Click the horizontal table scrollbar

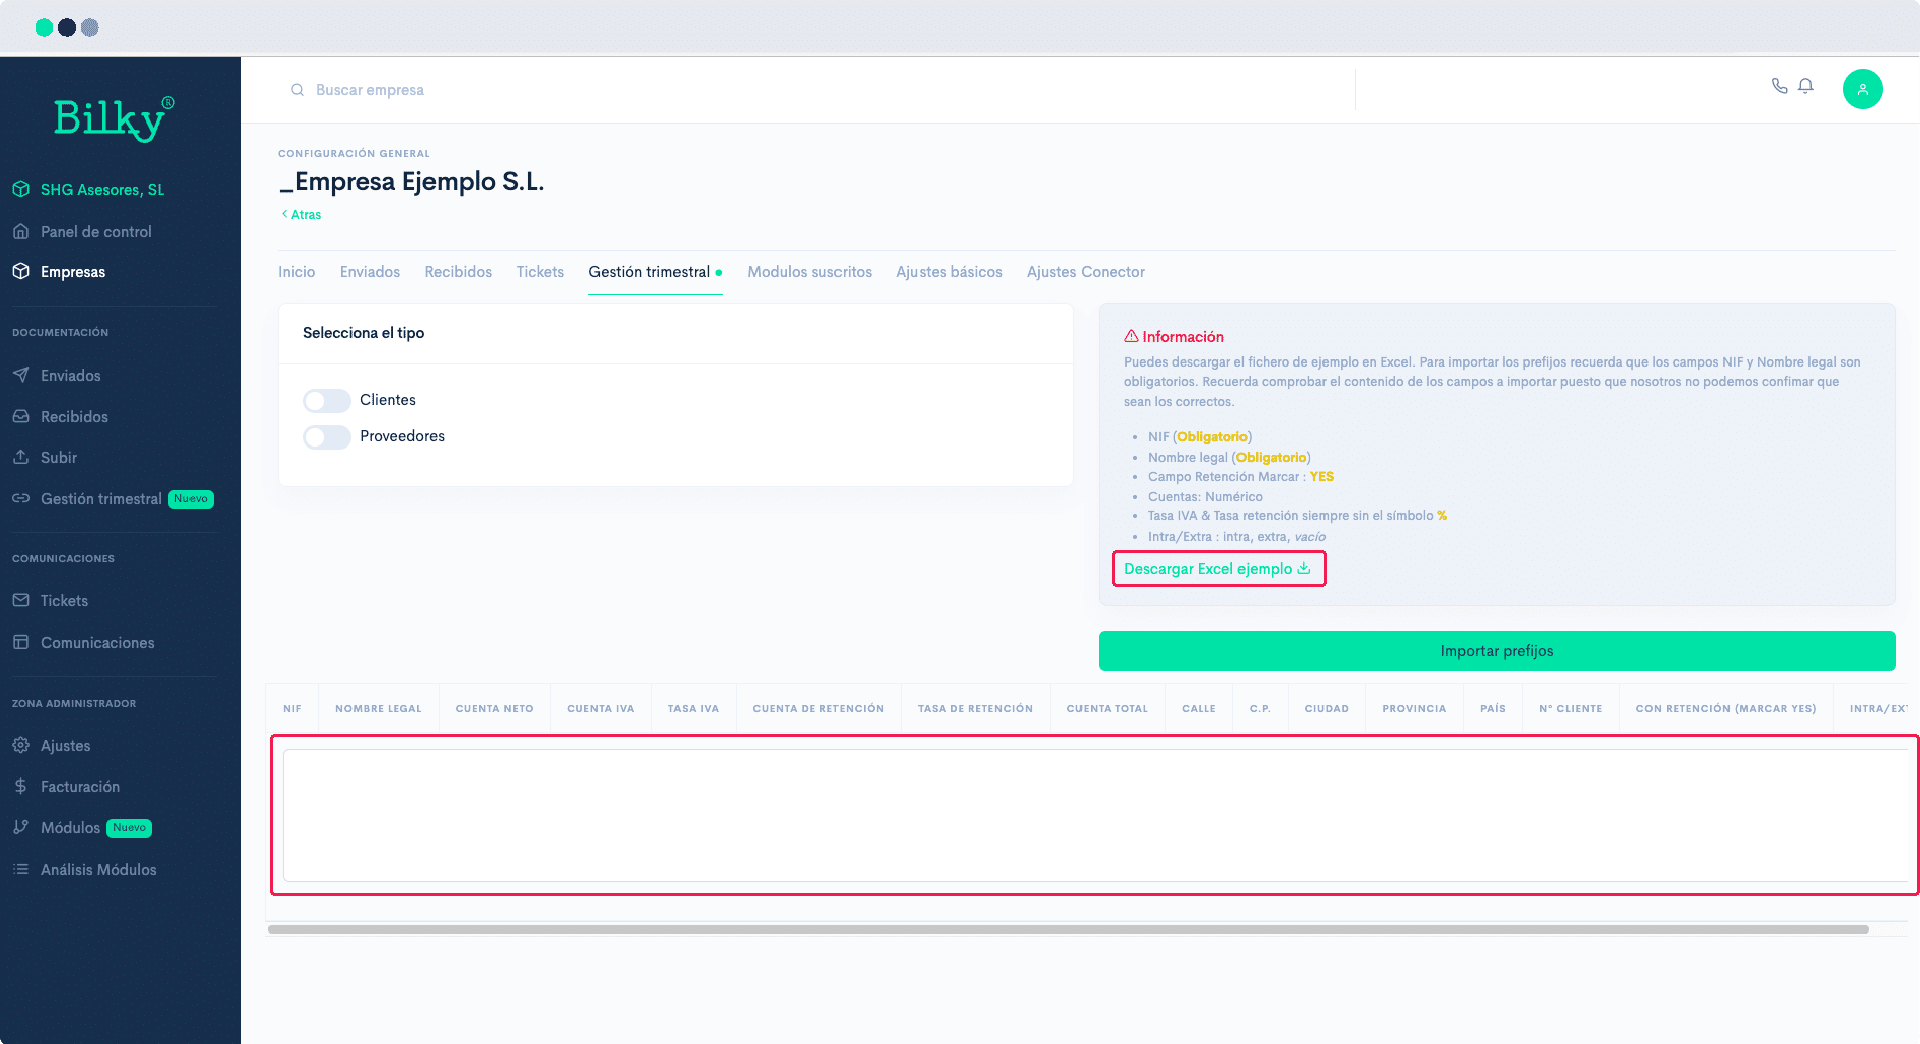coord(1068,929)
